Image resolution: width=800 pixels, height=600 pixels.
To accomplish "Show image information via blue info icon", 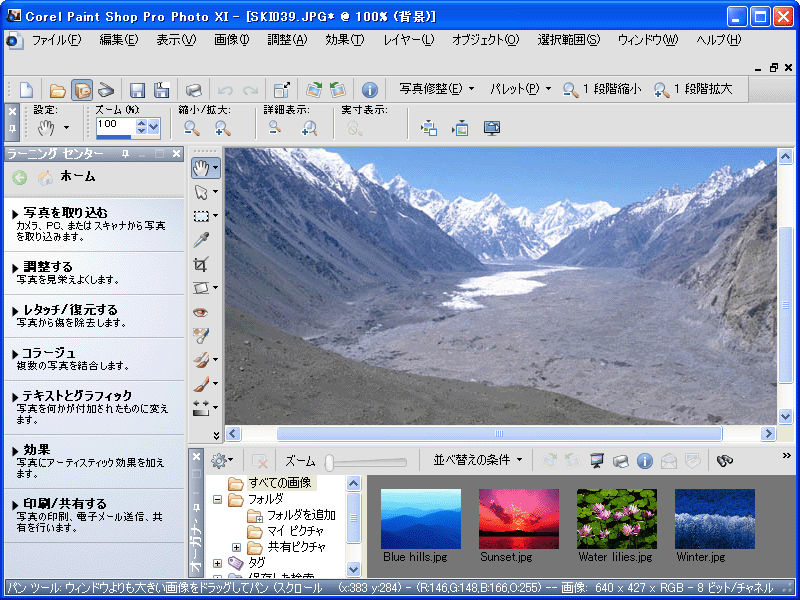I will pyautogui.click(x=369, y=90).
